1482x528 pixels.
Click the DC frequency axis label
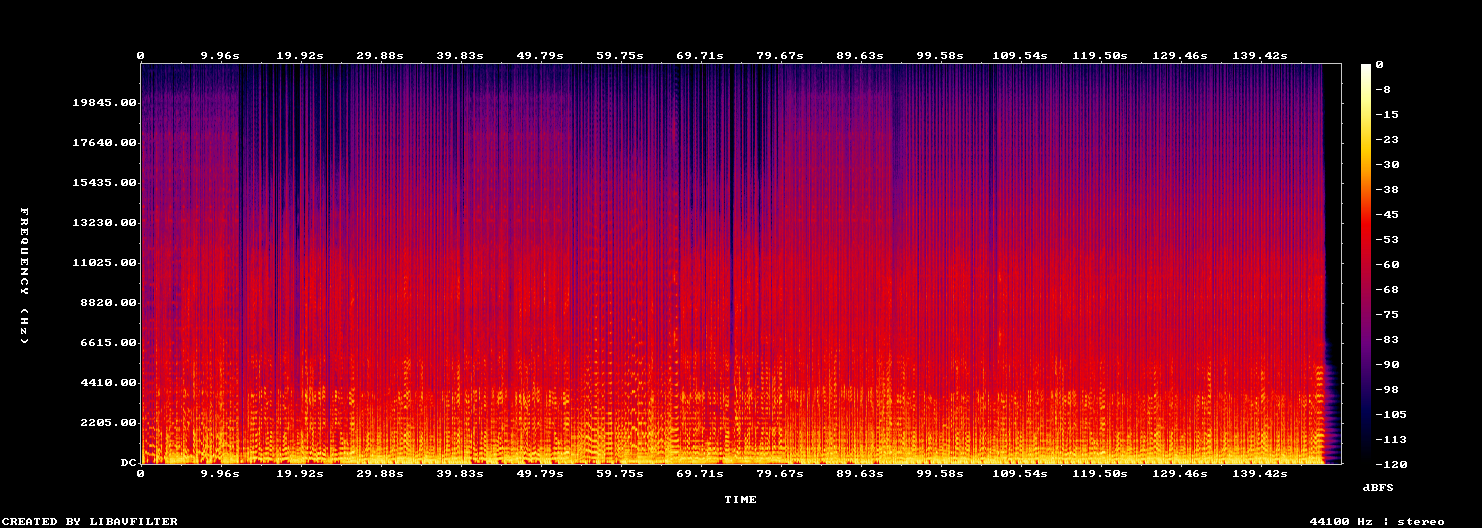click(x=128, y=463)
